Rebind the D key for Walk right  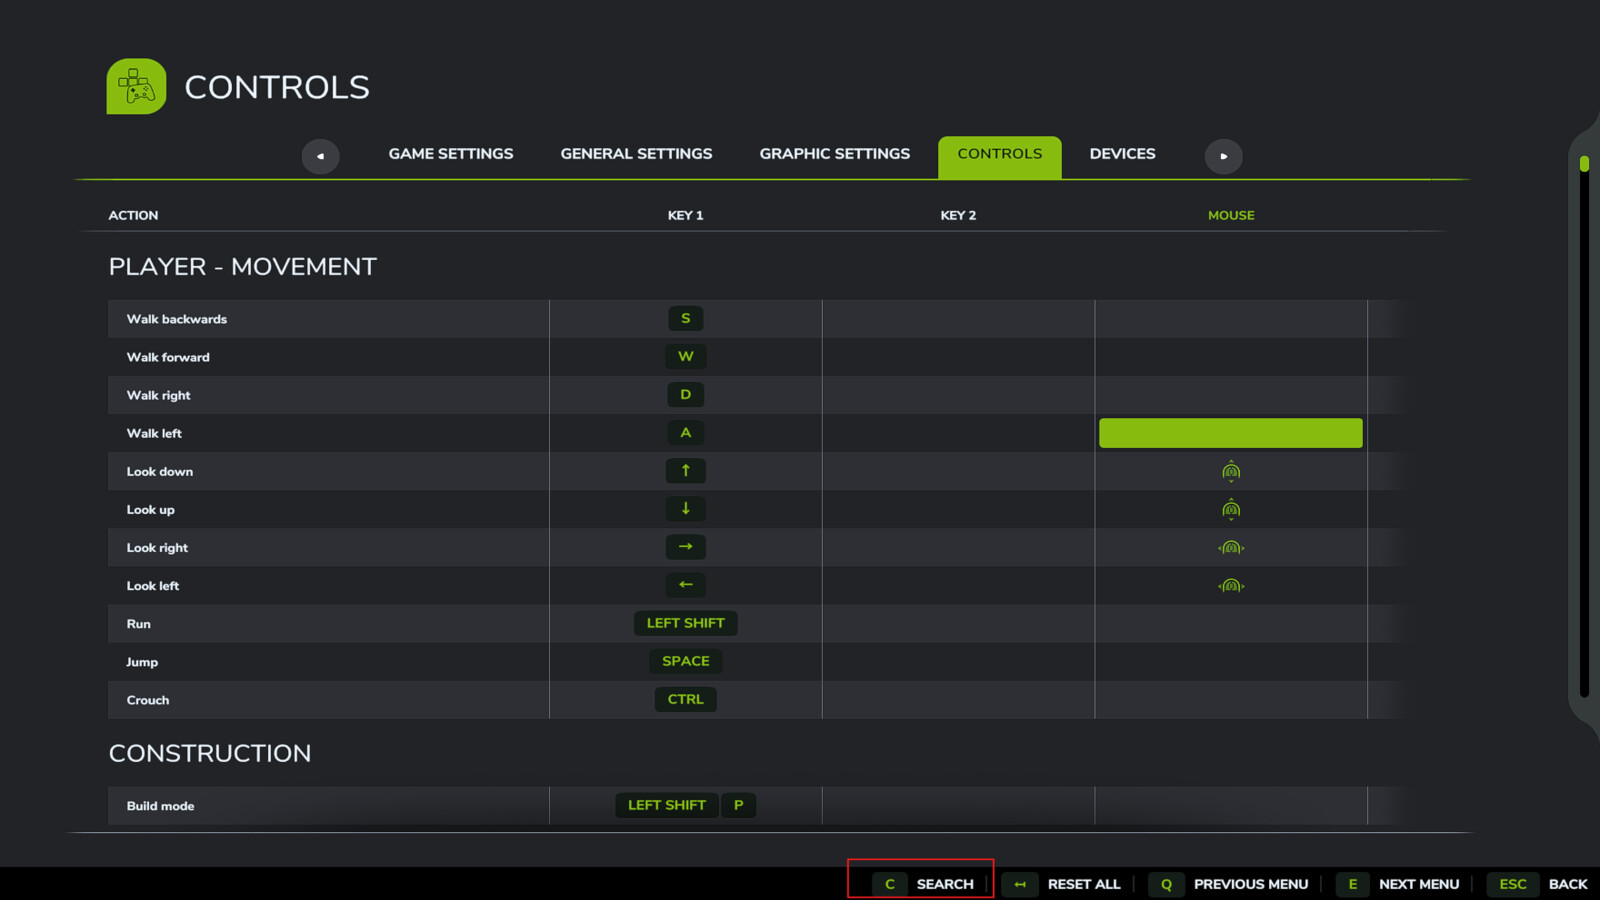pyautogui.click(x=686, y=395)
